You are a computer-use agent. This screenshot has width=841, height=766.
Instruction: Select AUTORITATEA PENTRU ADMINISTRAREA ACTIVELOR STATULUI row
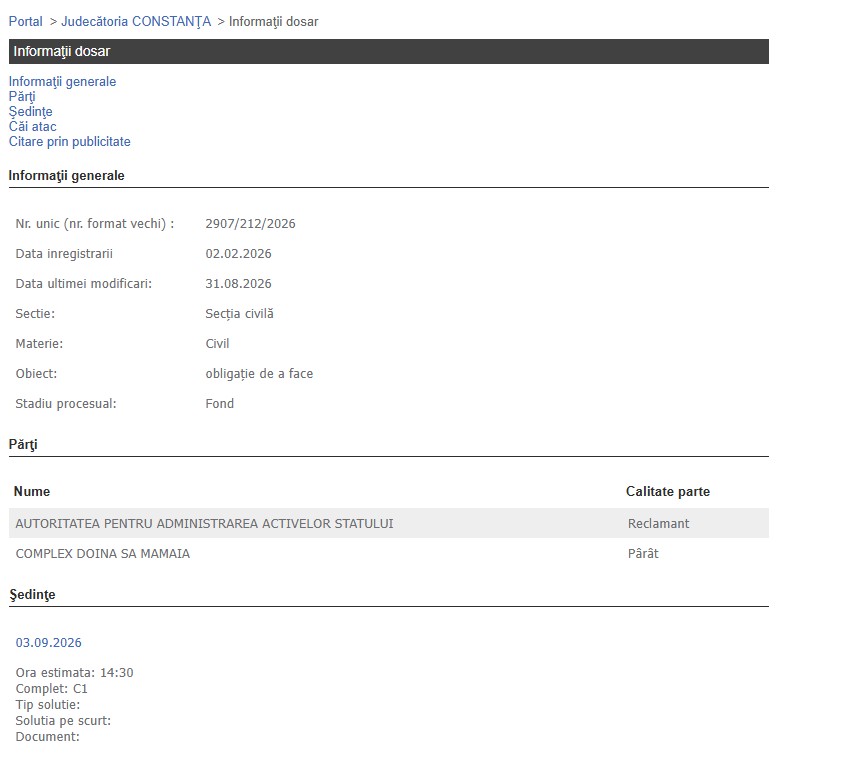[x=389, y=524]
